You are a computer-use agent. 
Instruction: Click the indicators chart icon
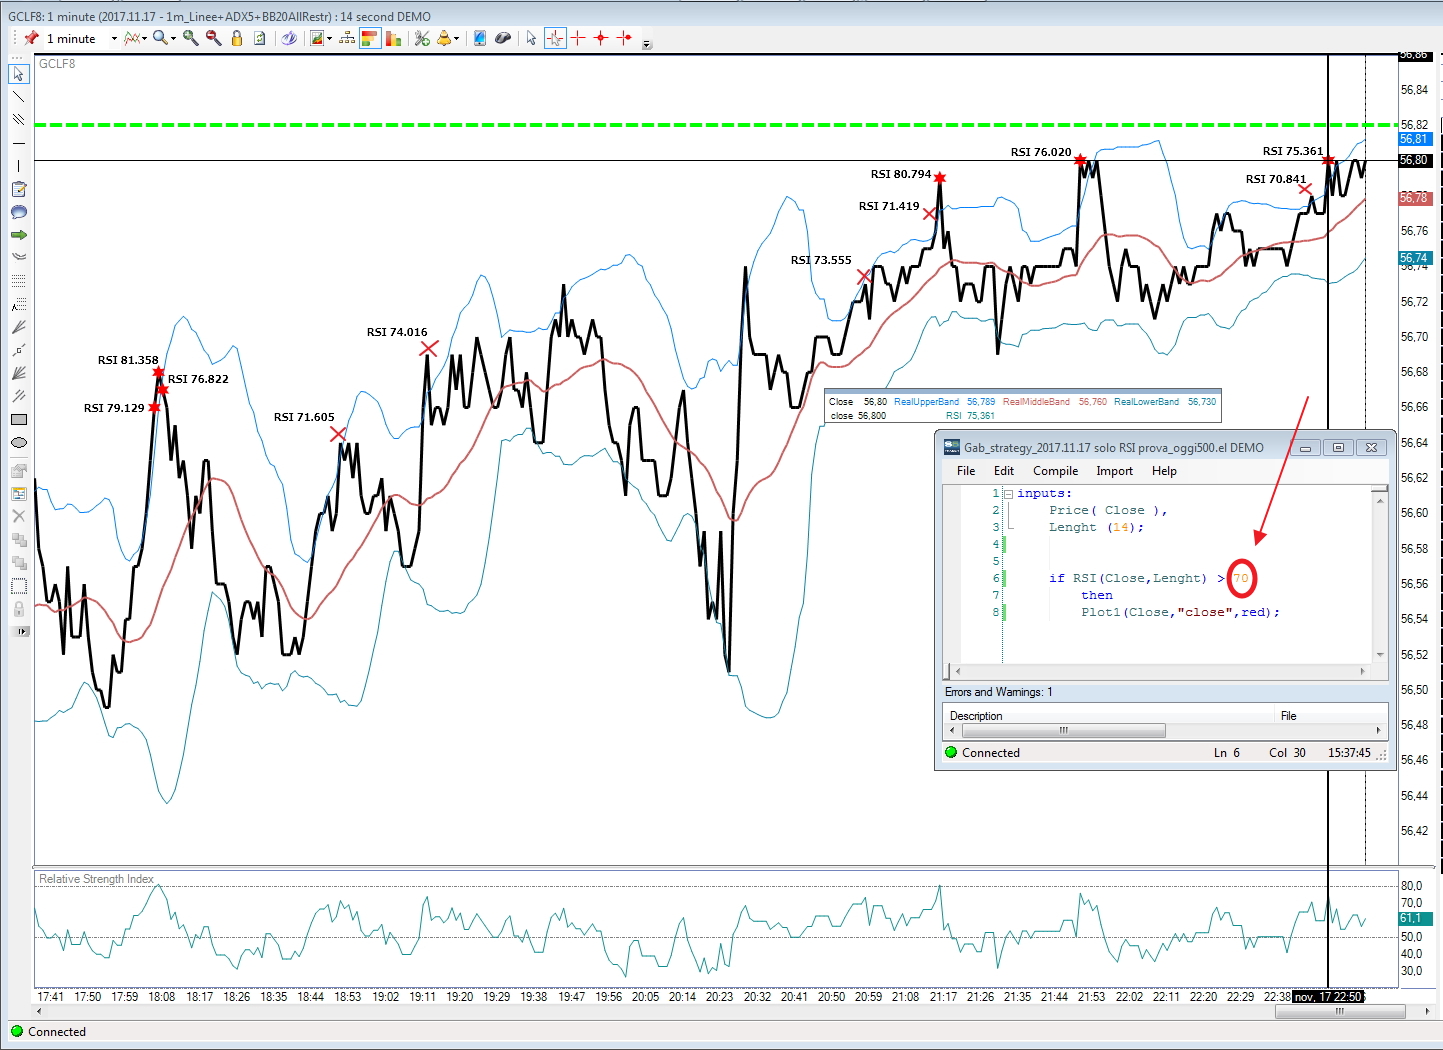pyautogui.click(x=317, y=38)
